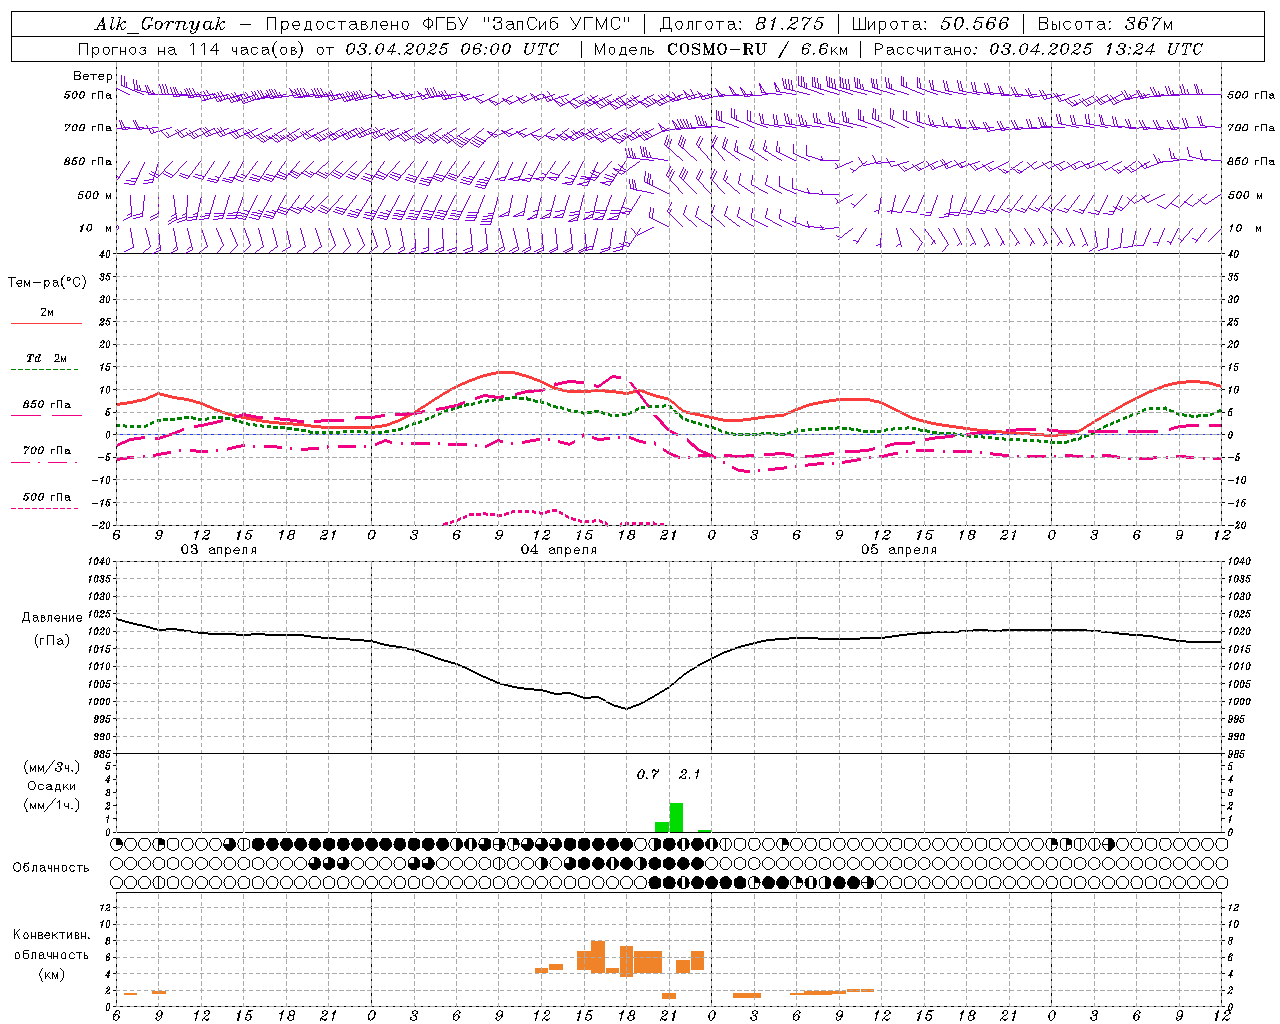Image resolution: width=1280 pixels, height=1024 pixels.
Task: Click the Тем-ра(°C) temperature label
Action: tap(47, 283)
